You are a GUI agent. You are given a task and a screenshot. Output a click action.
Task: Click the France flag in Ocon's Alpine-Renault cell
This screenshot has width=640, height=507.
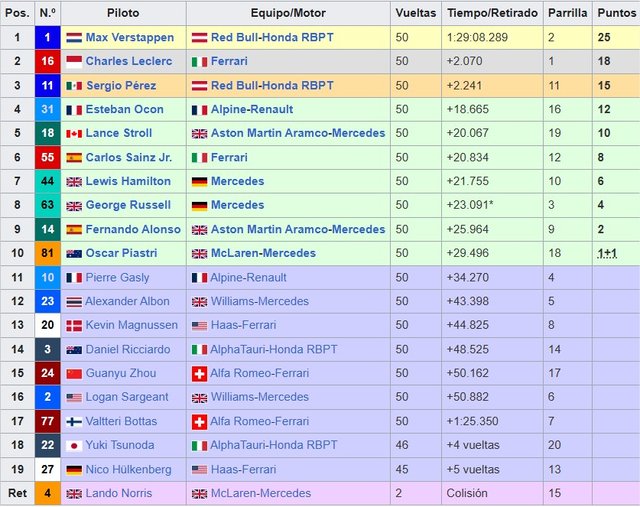point(199,110)
